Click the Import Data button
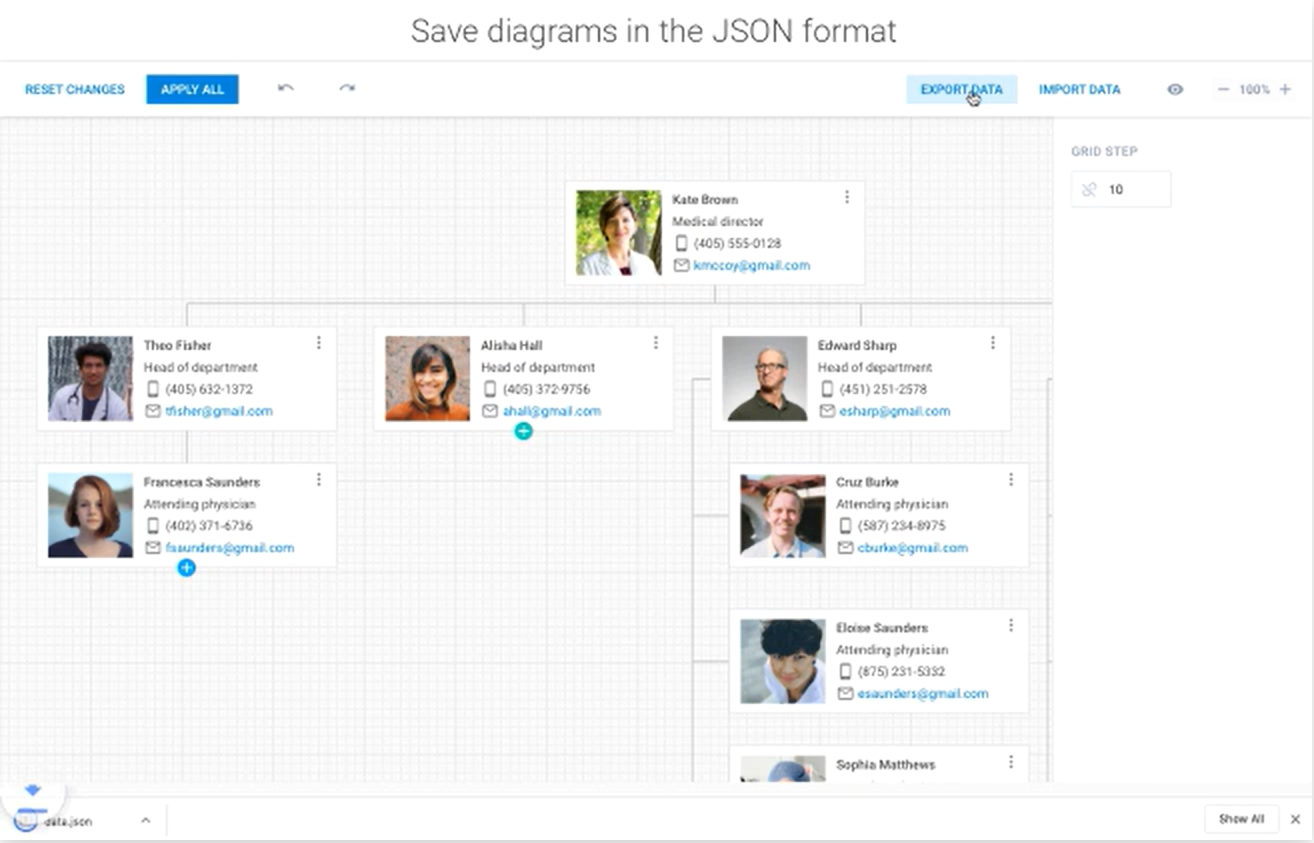1314x843 pixels. [x=1079, y=89]
